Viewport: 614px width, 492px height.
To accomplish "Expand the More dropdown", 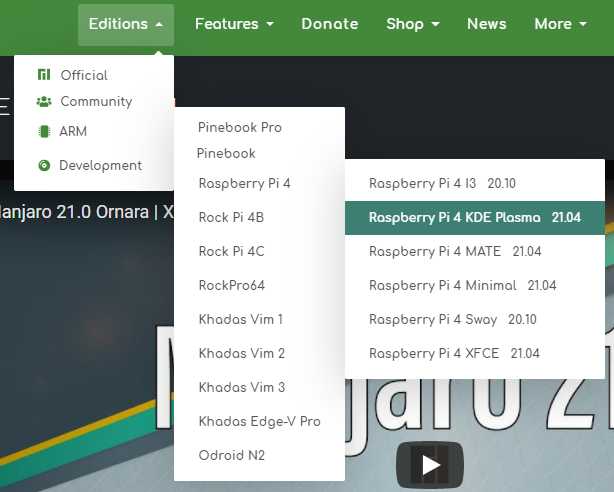I will (560, 24).
